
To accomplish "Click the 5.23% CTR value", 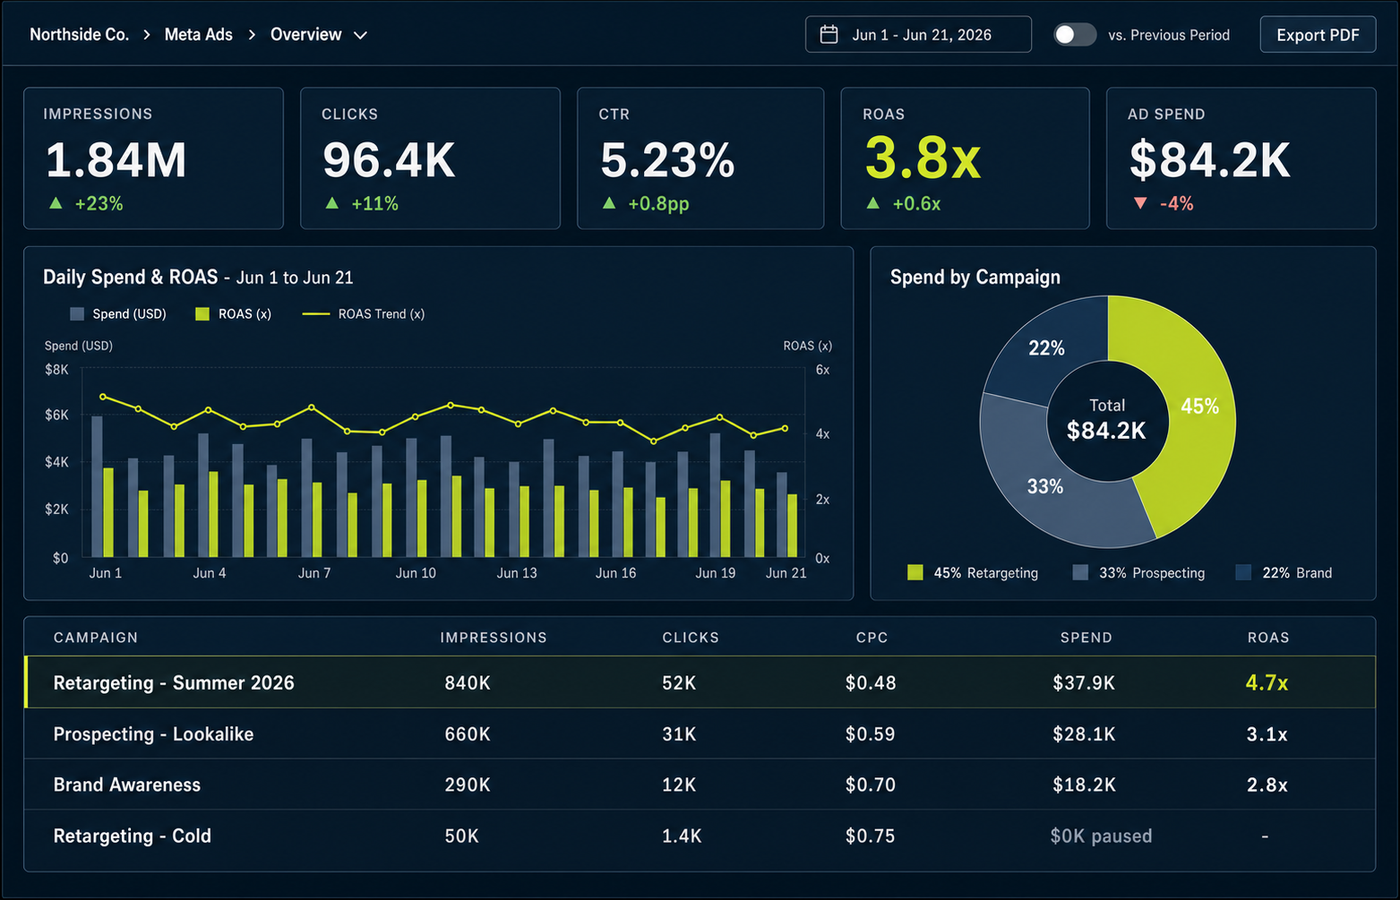I will click(668, 160).
